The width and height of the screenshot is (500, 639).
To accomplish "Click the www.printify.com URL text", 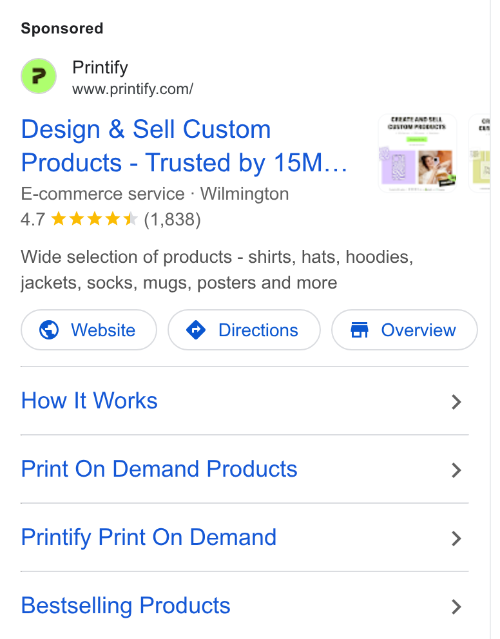I will [133, 89].
